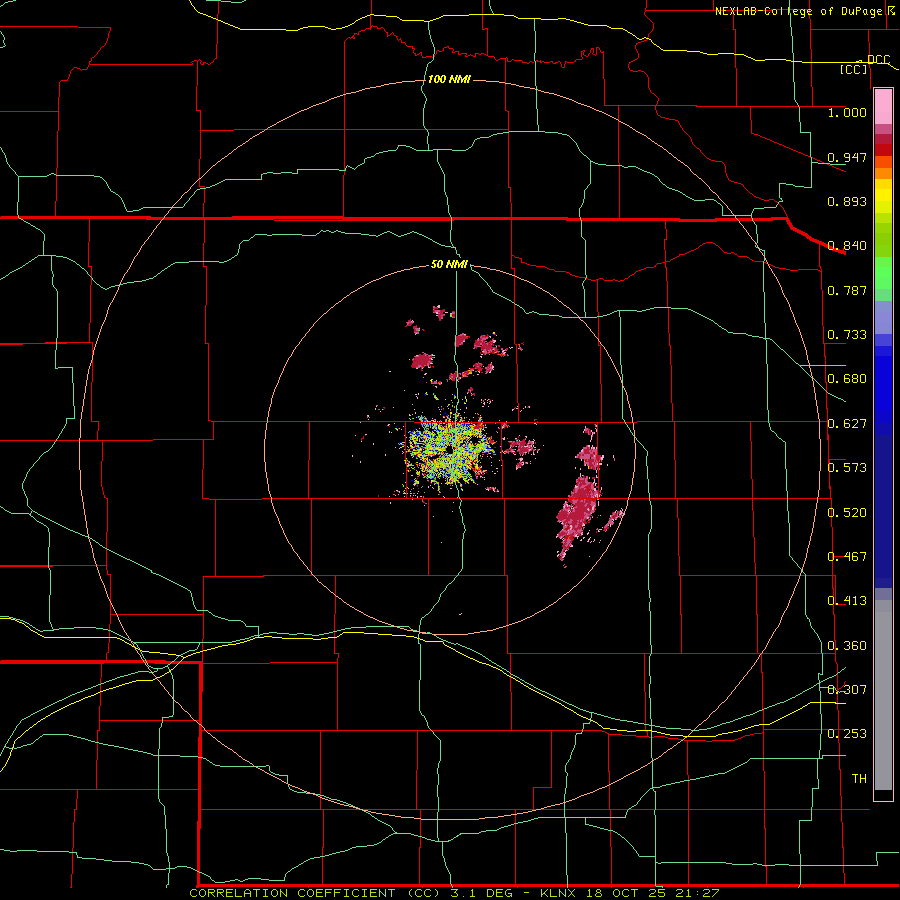
Task: Click the 0.307 scale value
Action: pos(847,690)
